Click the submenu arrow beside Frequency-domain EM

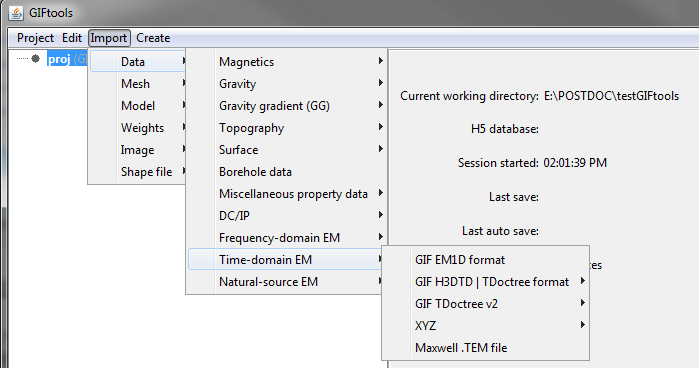pos(380,236)
